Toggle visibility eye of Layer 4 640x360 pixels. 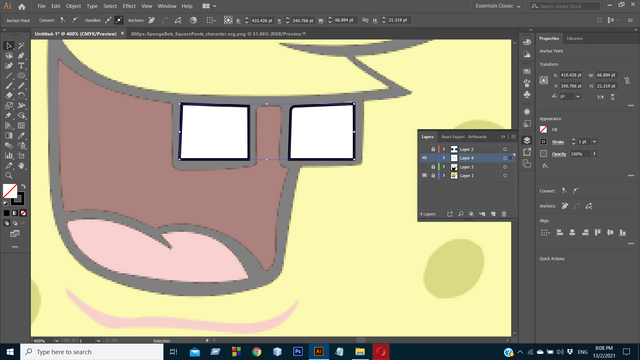click(x=424, y=158)
